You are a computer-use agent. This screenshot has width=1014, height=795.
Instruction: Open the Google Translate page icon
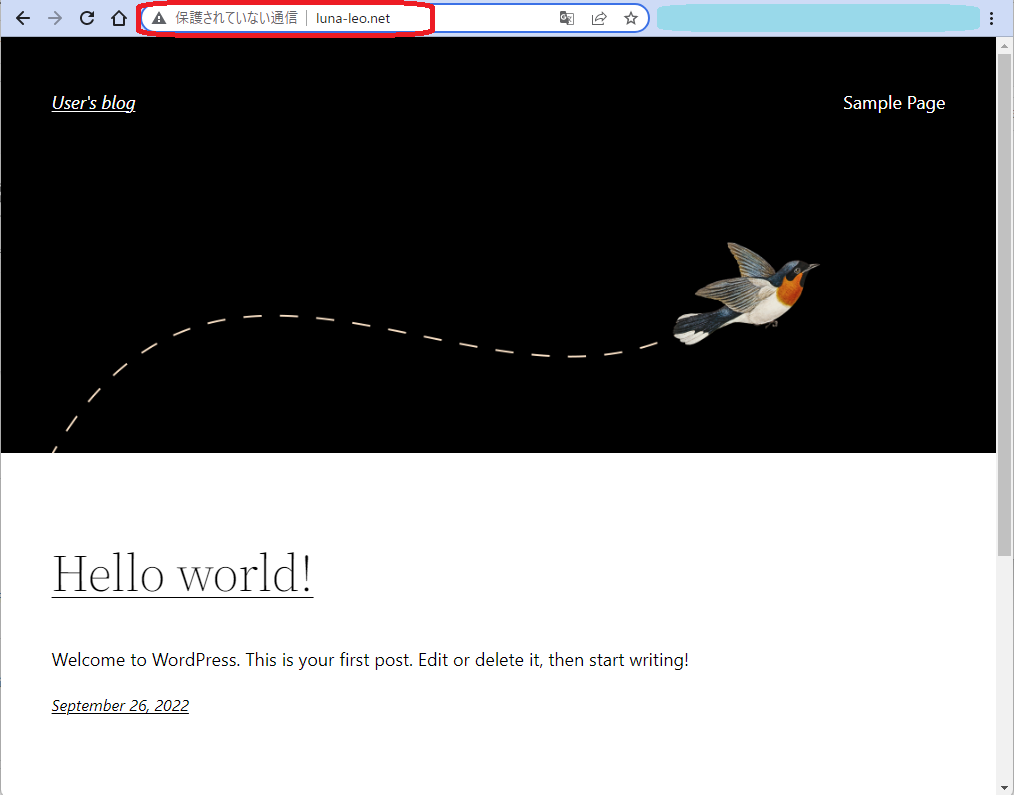pyautogui.click(x=566, y=18)
